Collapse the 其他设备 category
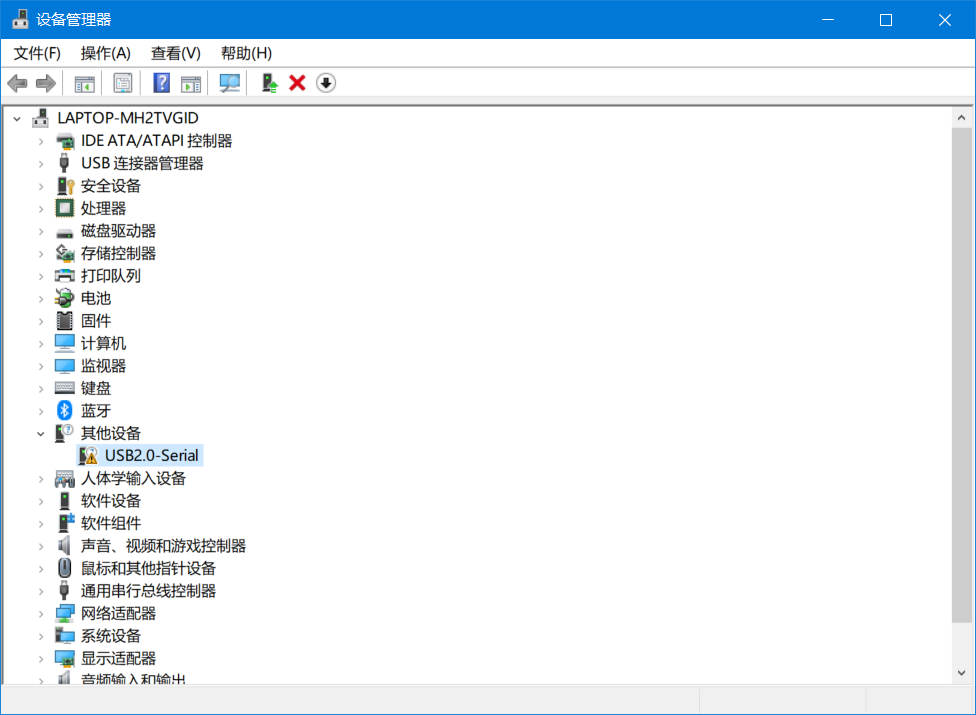The height and width of the screenshot is (715, 976). [x=41, y=434]
